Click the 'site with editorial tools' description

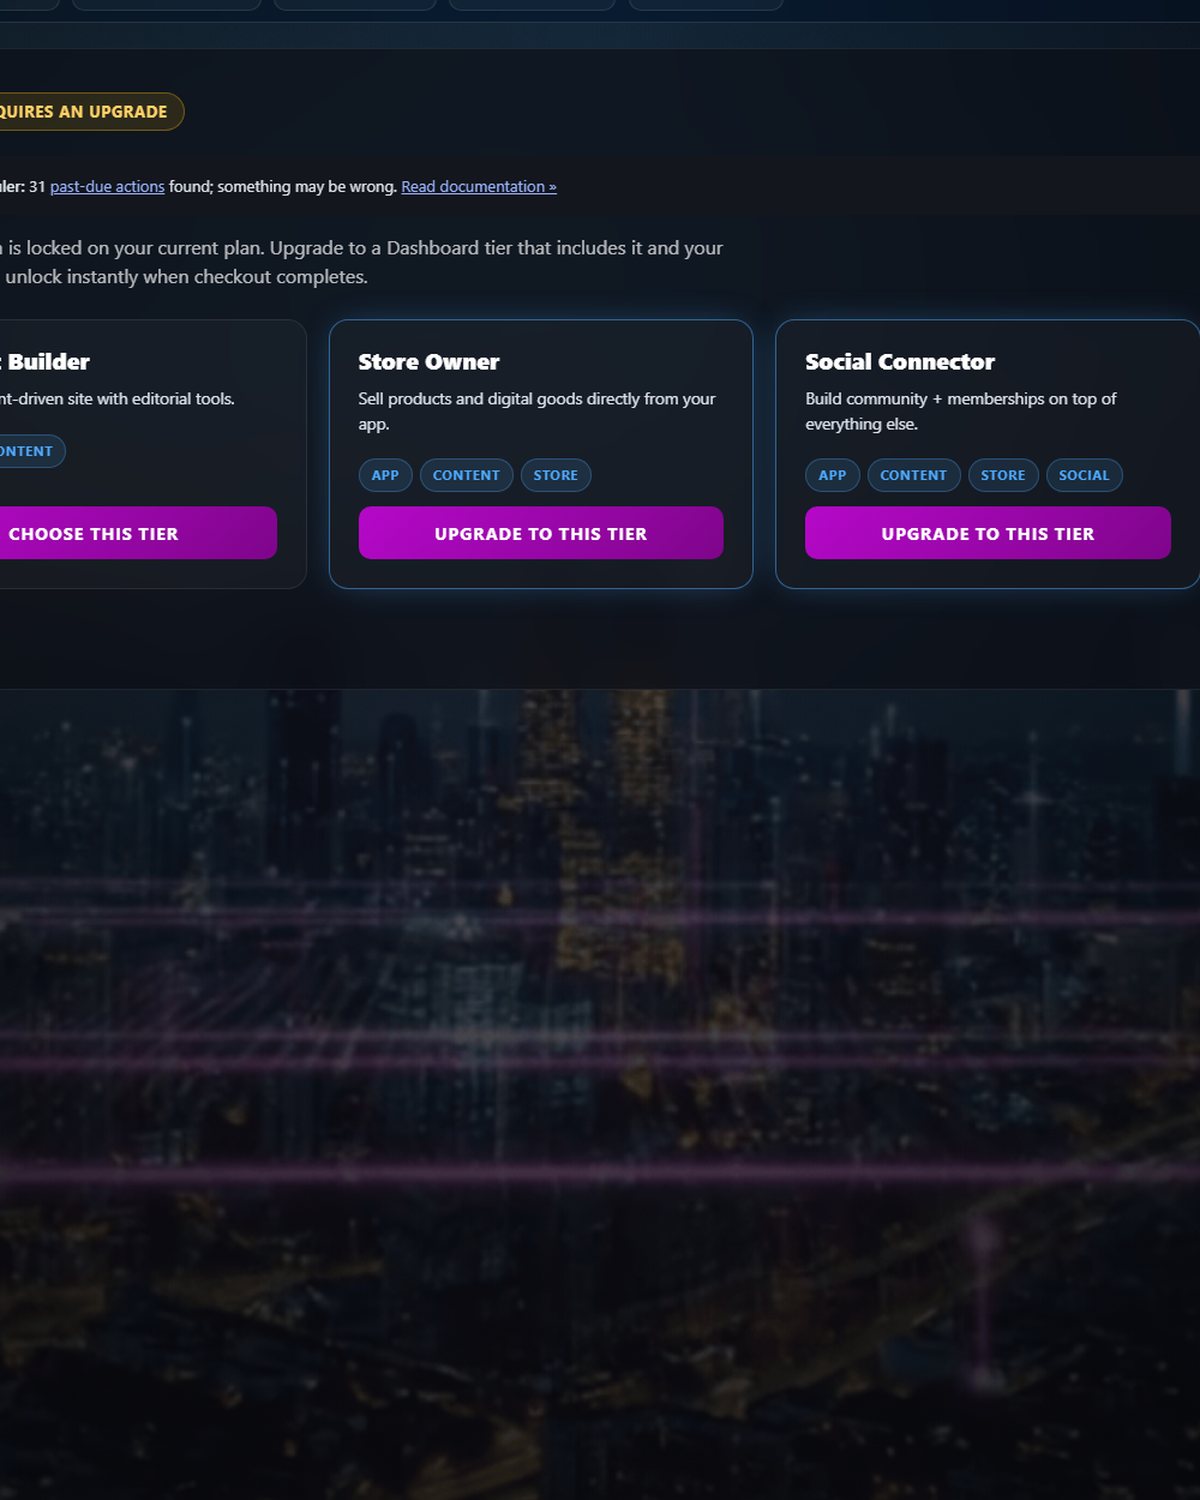pyautogui.click(x=117, y=399)
